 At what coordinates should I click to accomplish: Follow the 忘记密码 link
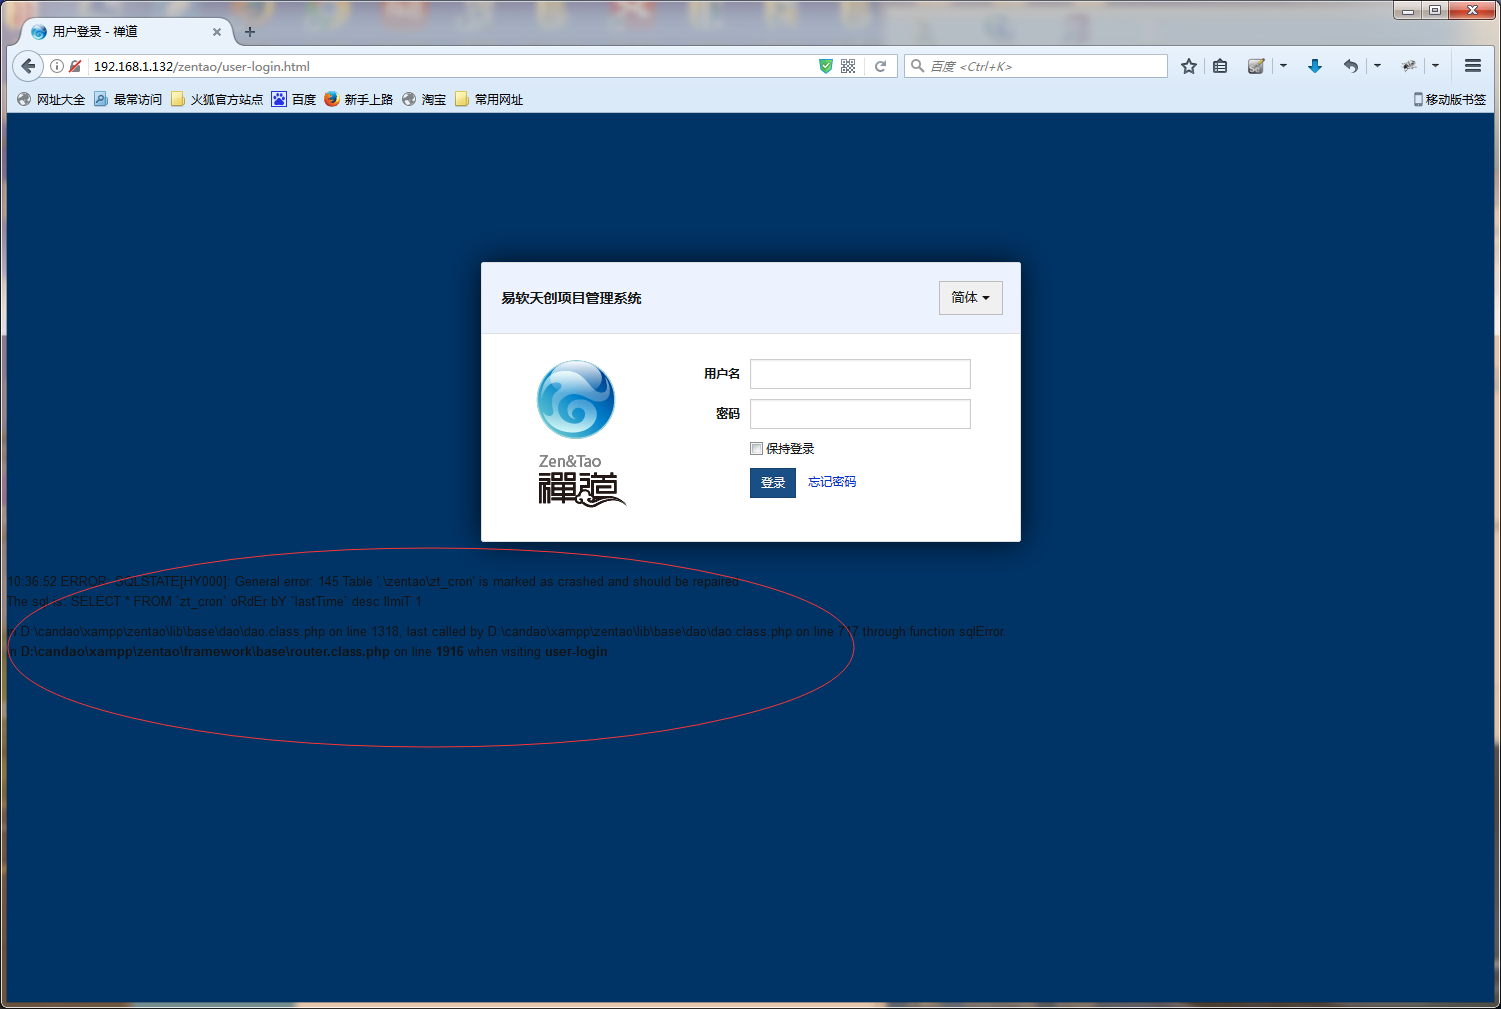(832, 482)
